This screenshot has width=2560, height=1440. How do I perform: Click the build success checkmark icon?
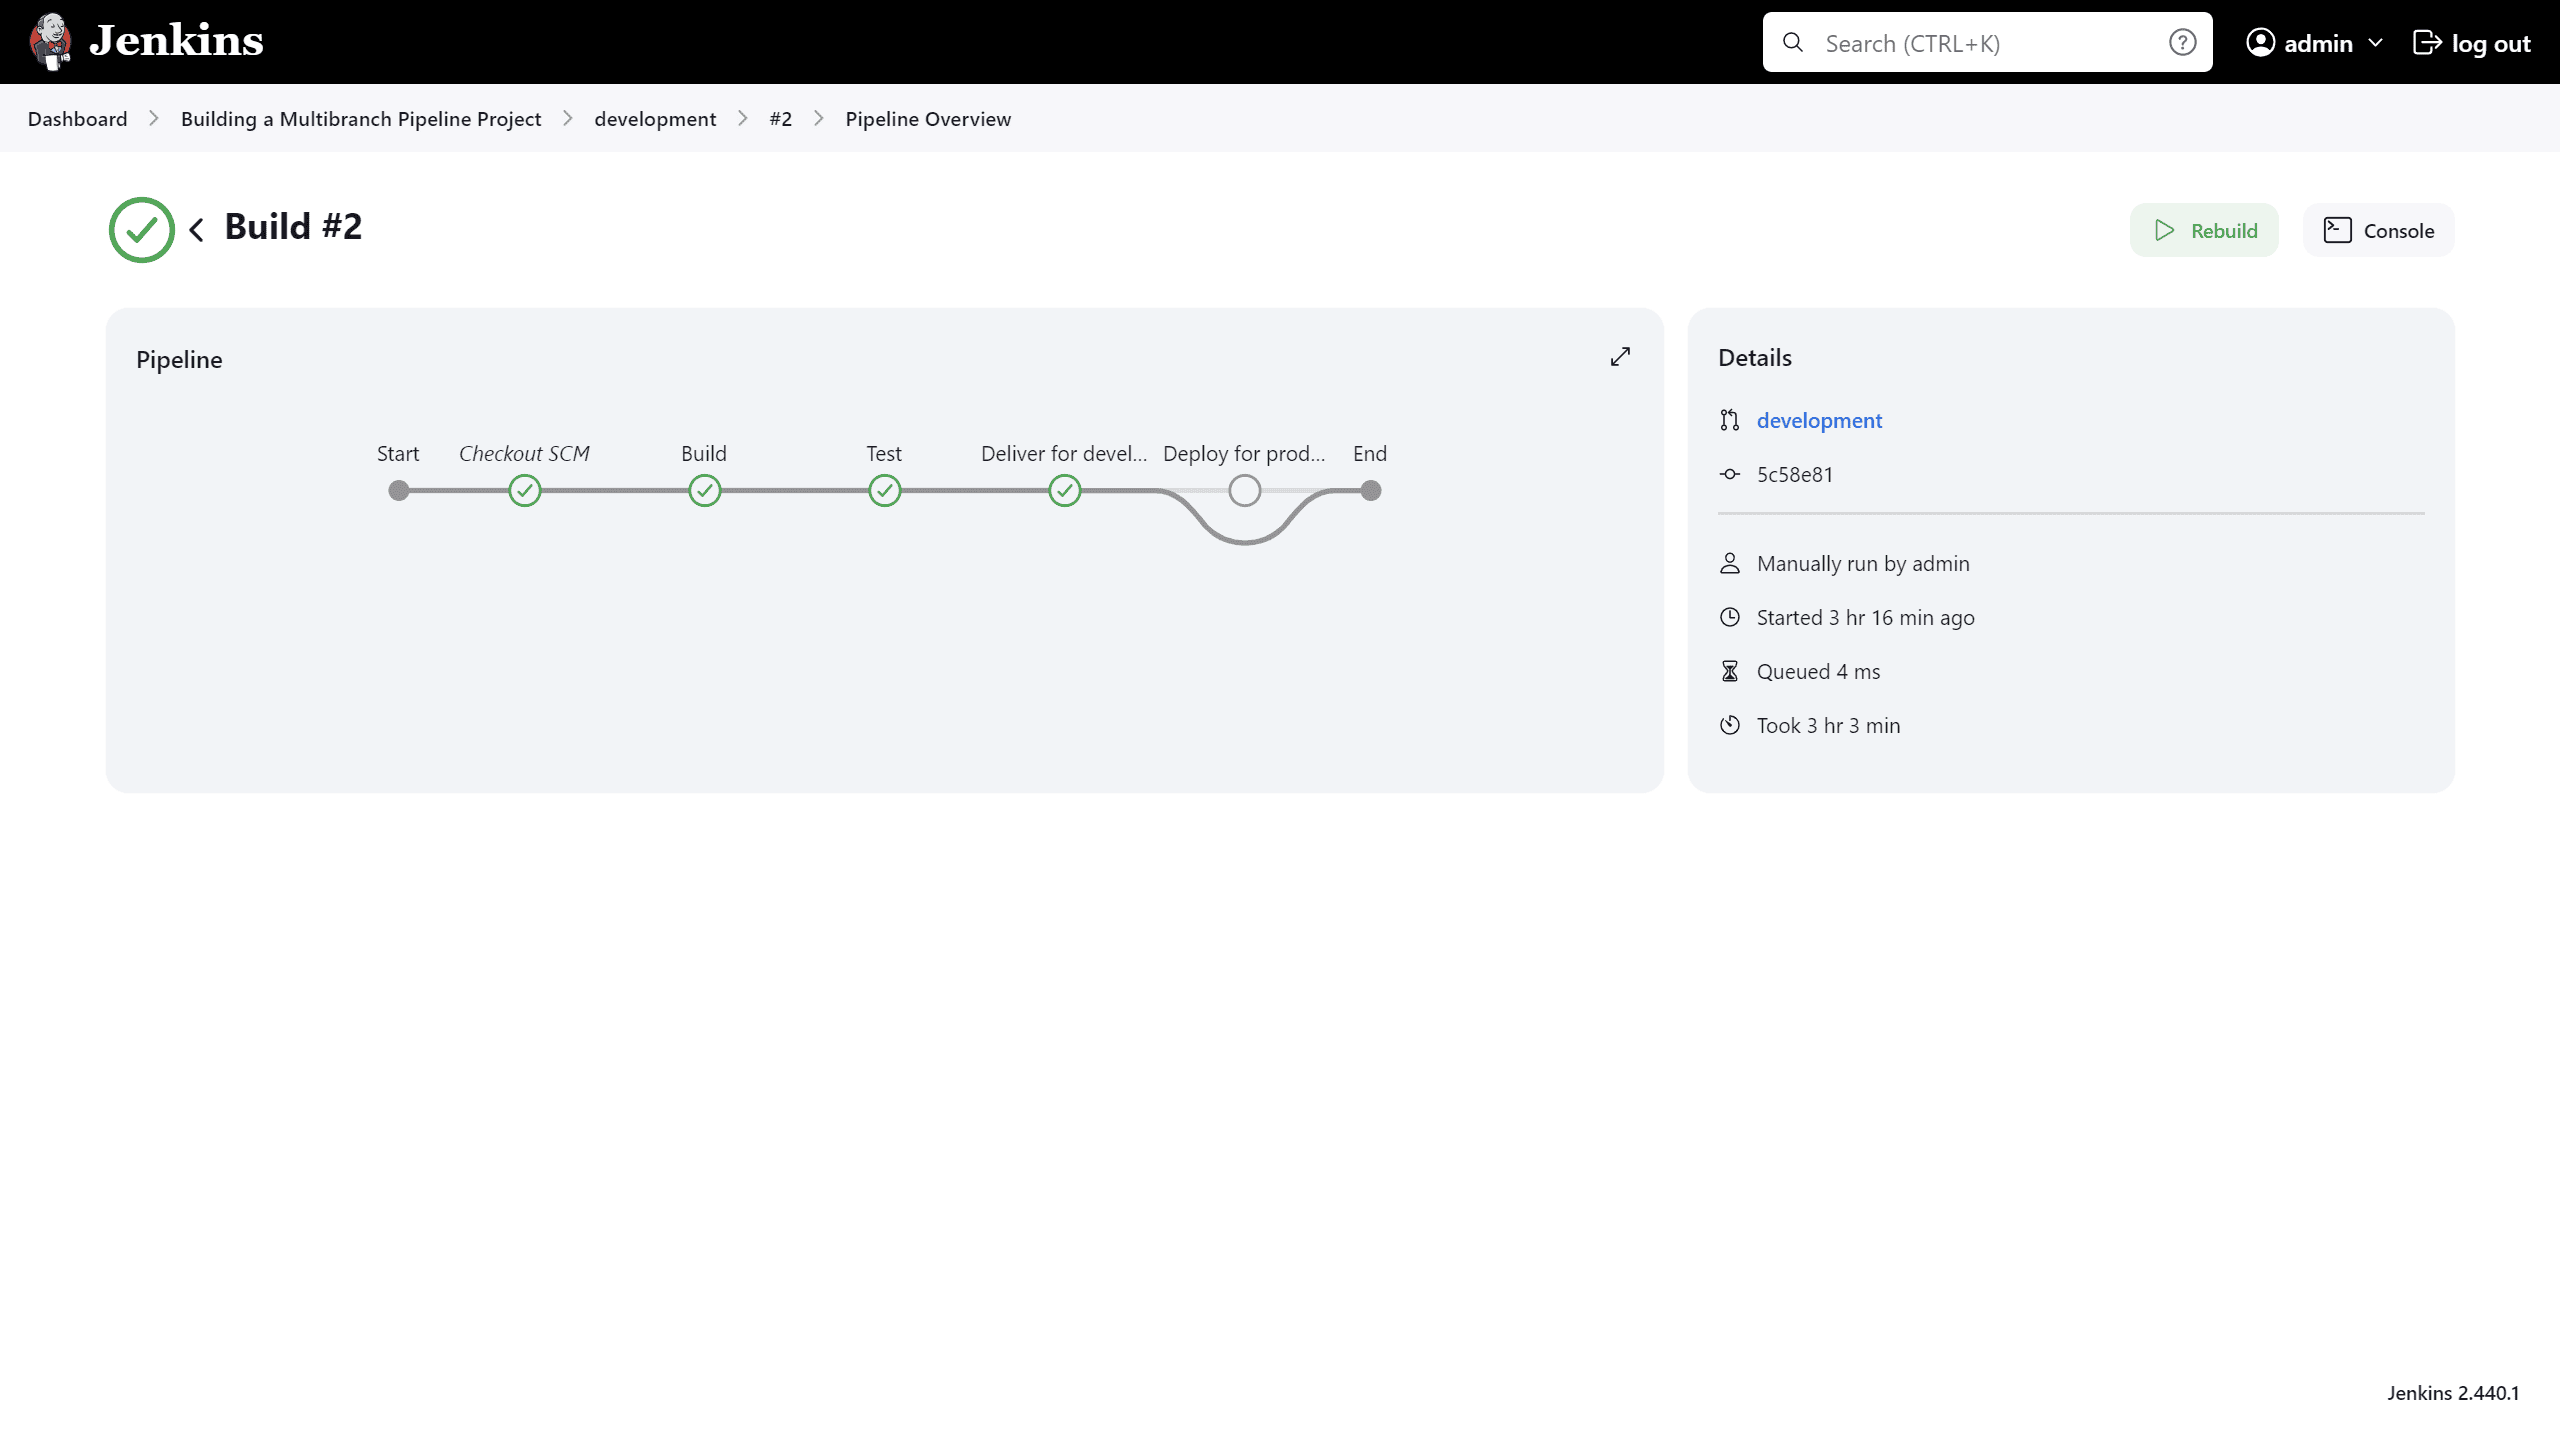coord(141,230)
